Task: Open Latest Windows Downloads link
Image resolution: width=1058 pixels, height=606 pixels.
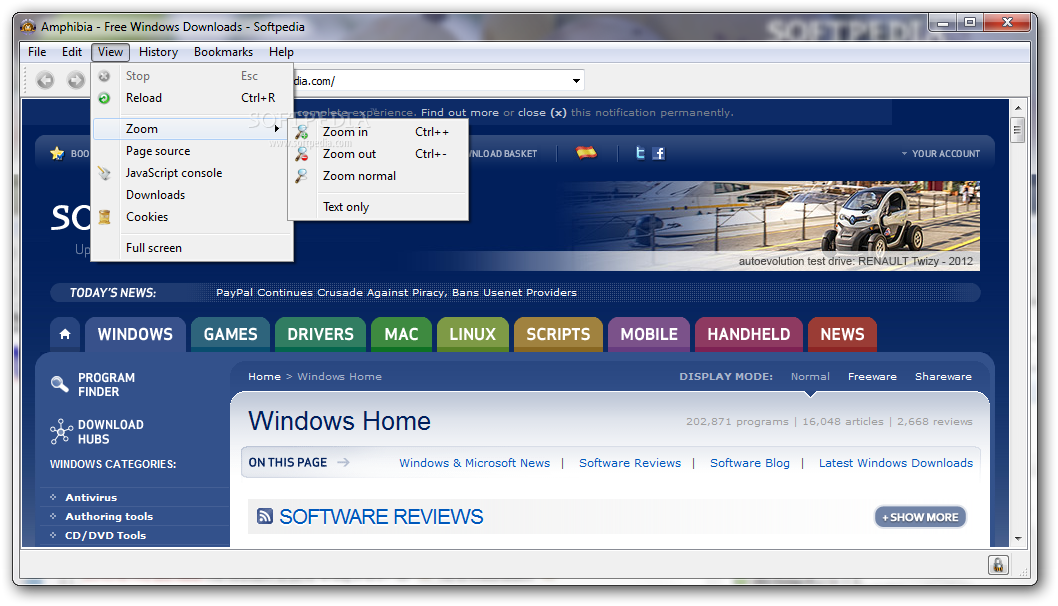Action: coord(896,463)
